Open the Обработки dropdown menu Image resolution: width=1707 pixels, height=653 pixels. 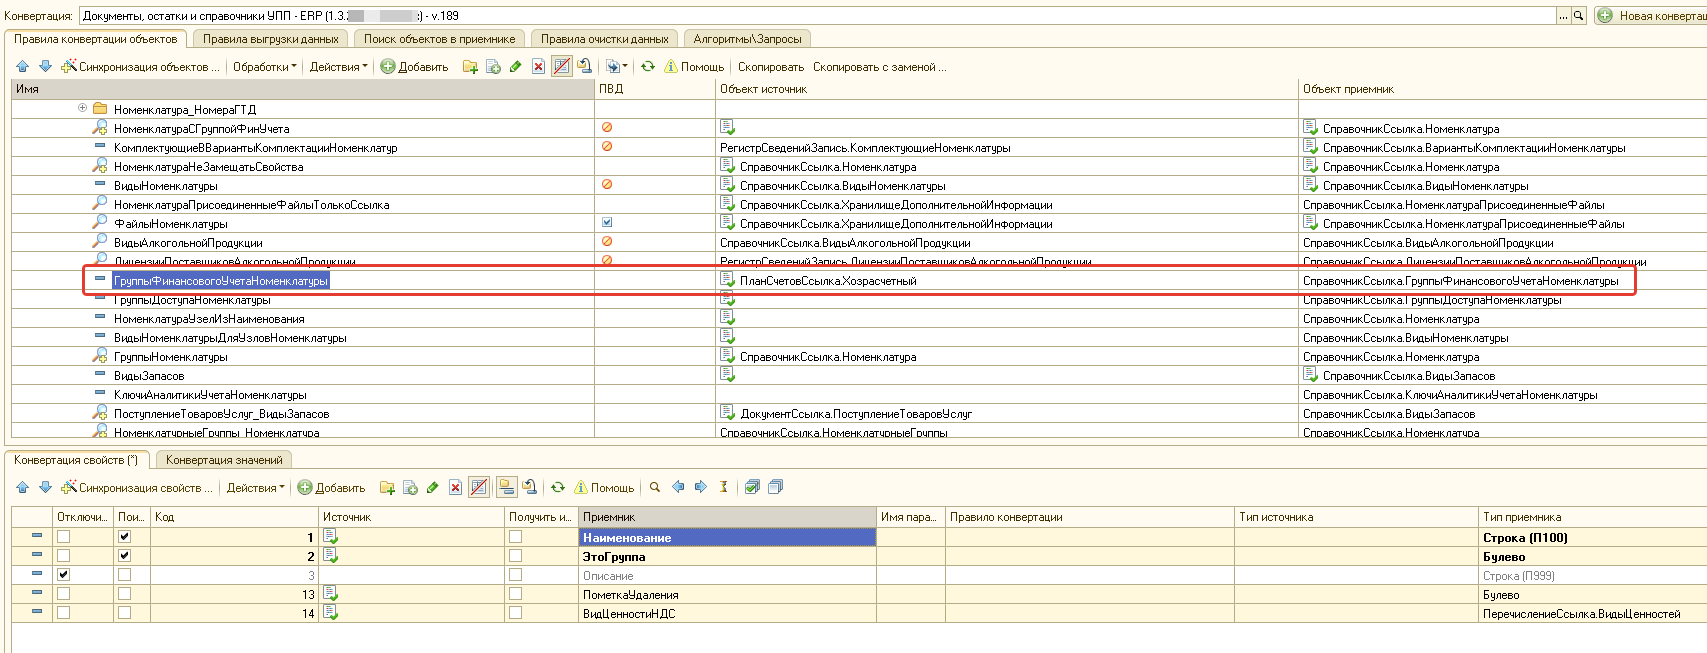[x=264, y=67]
